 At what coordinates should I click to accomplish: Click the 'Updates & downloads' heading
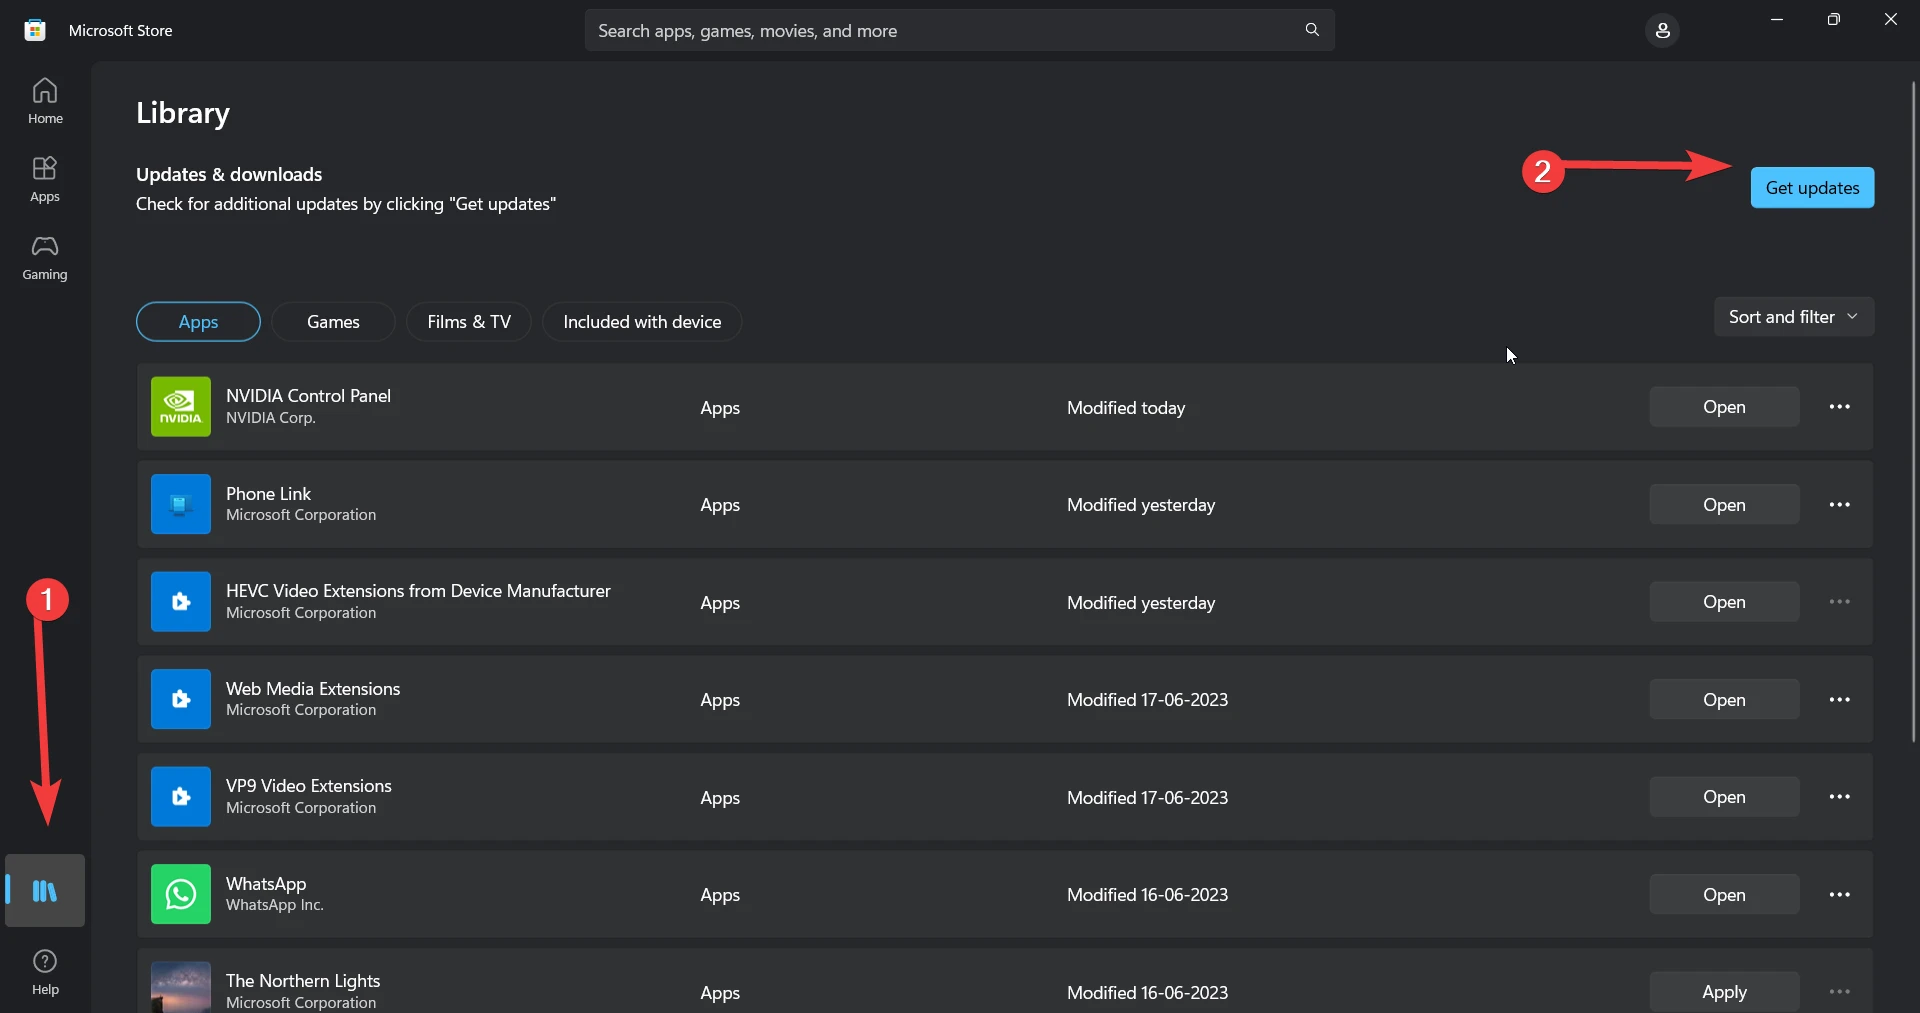tap(229, 175)
